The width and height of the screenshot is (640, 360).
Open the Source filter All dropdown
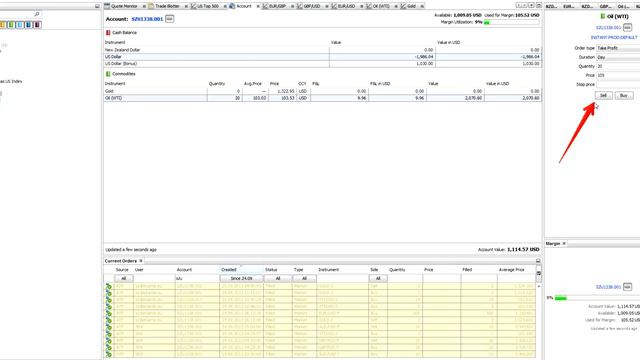click(123, 278)
